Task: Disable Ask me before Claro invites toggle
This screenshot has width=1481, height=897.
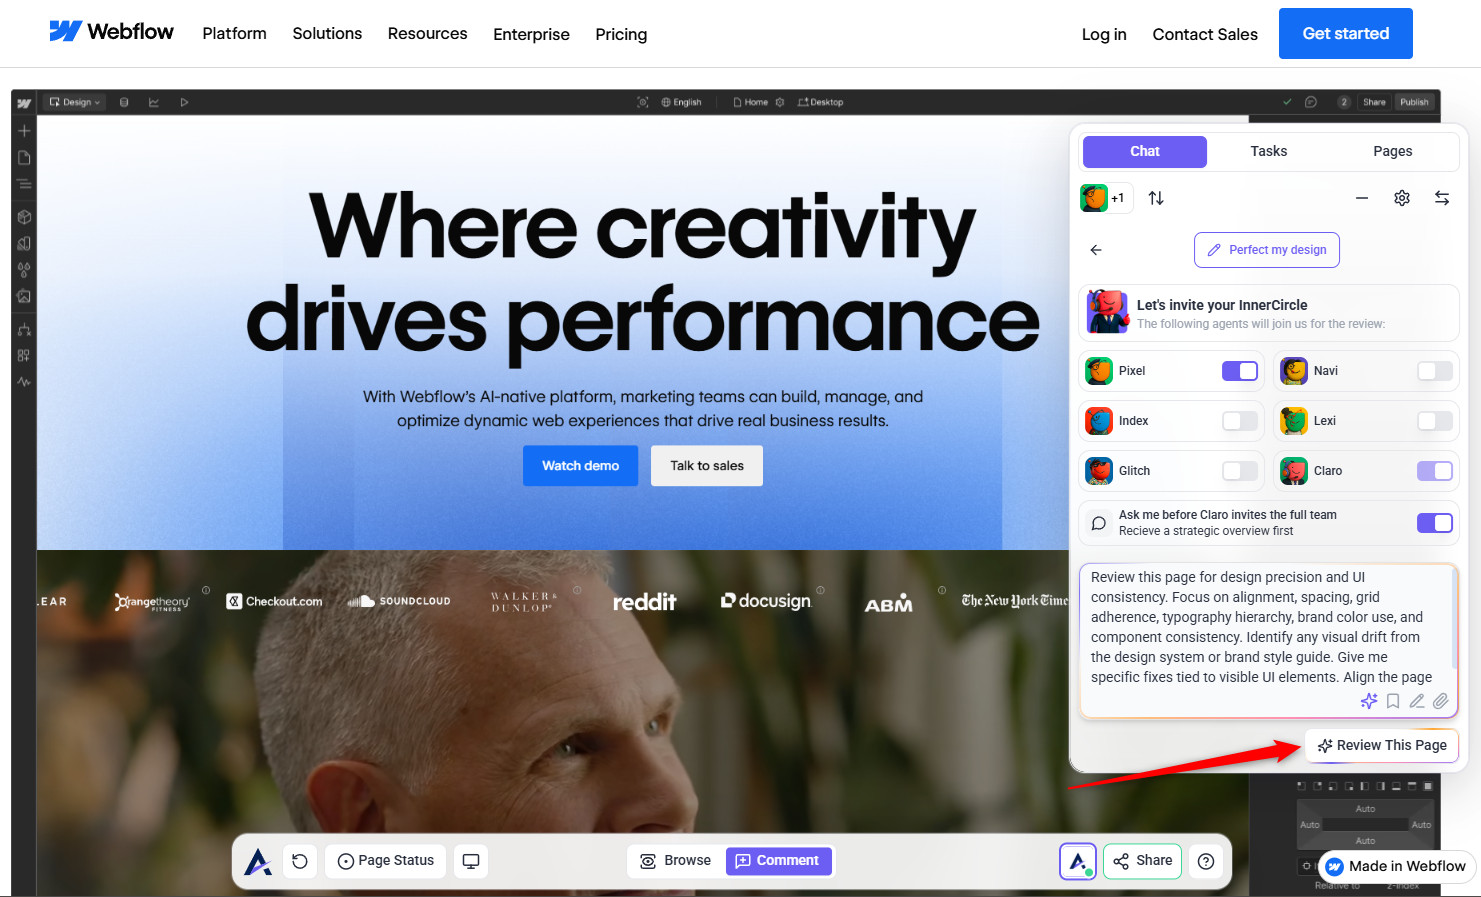Action: pyautogui.click(x=1435, y=523)
